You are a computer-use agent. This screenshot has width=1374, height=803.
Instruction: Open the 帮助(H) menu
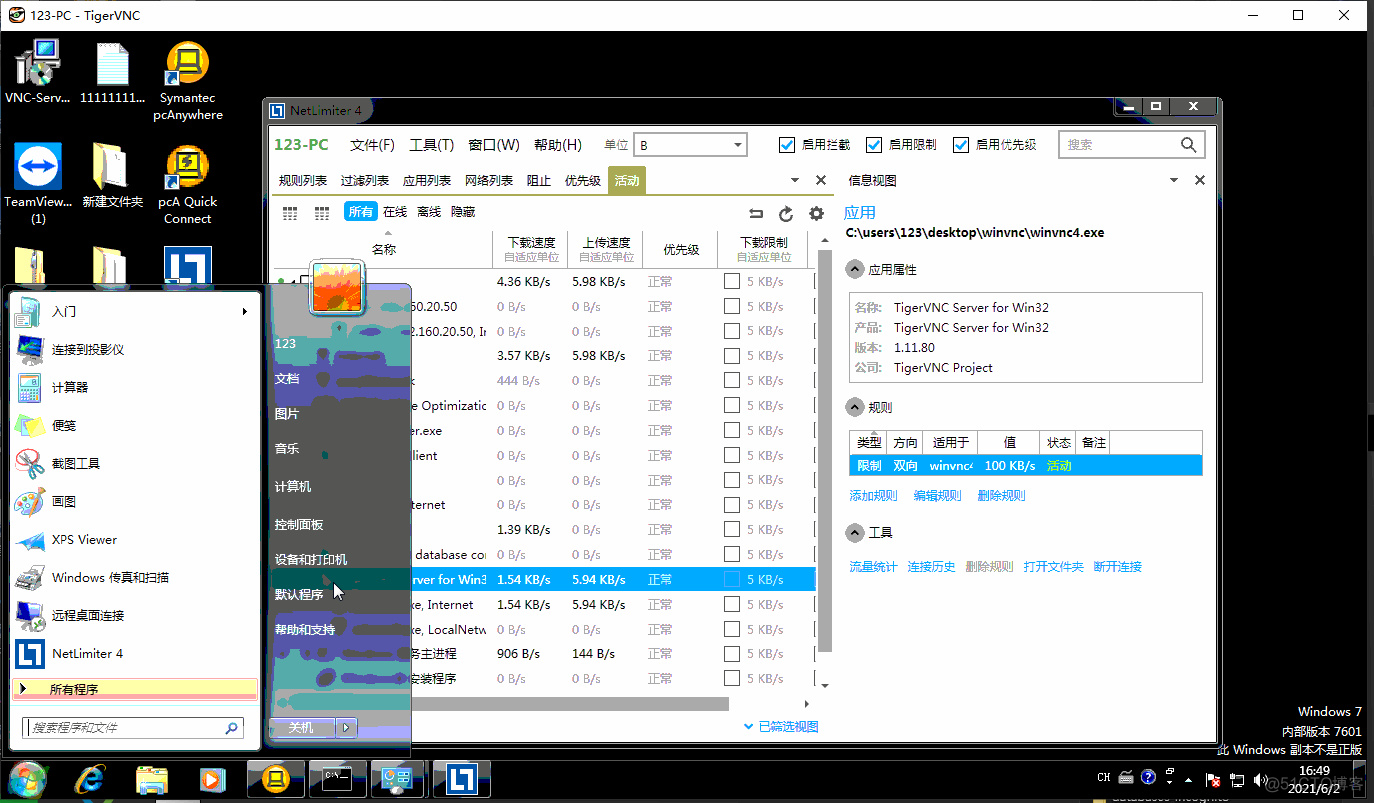coord(558,145)
